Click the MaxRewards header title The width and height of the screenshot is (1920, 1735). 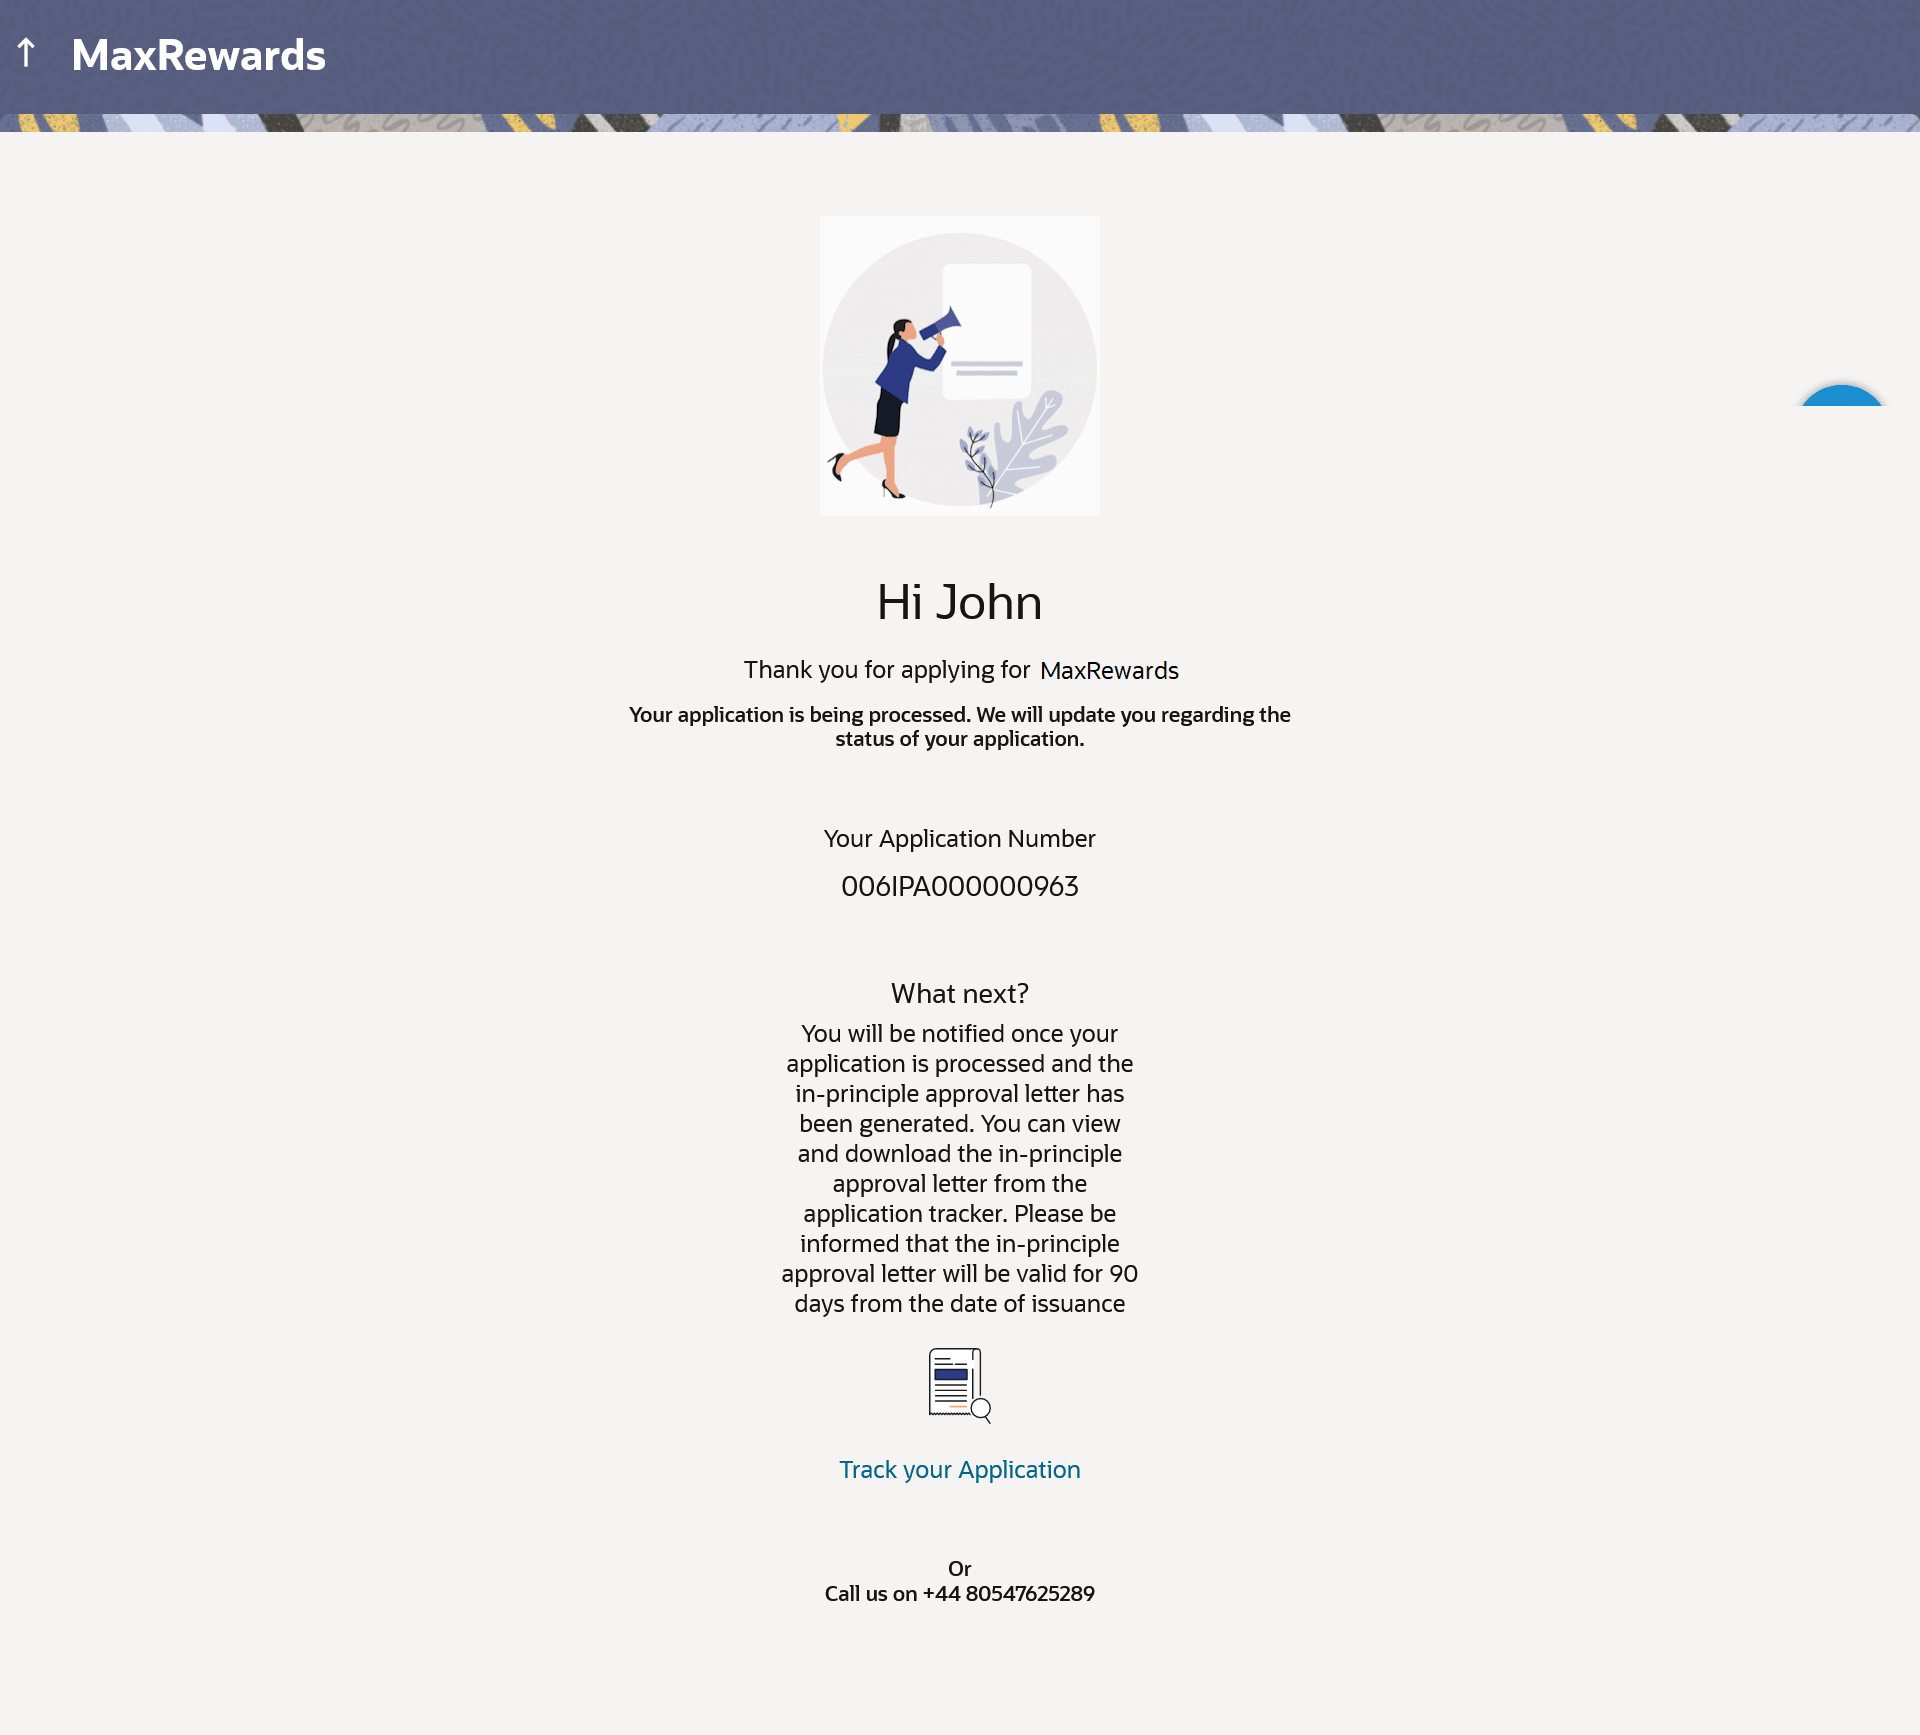(198, 55)
